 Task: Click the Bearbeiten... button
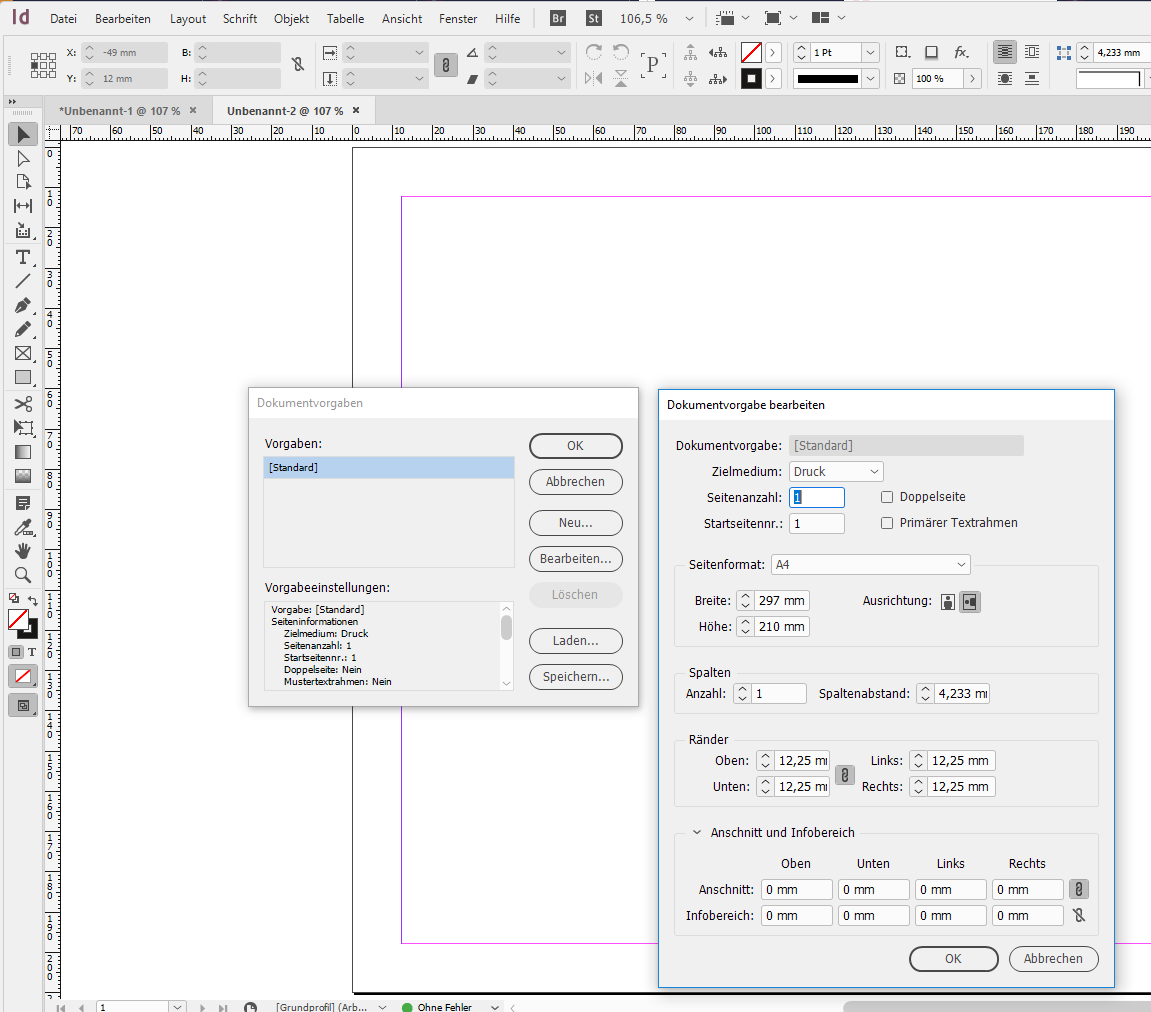click(575, 558)
